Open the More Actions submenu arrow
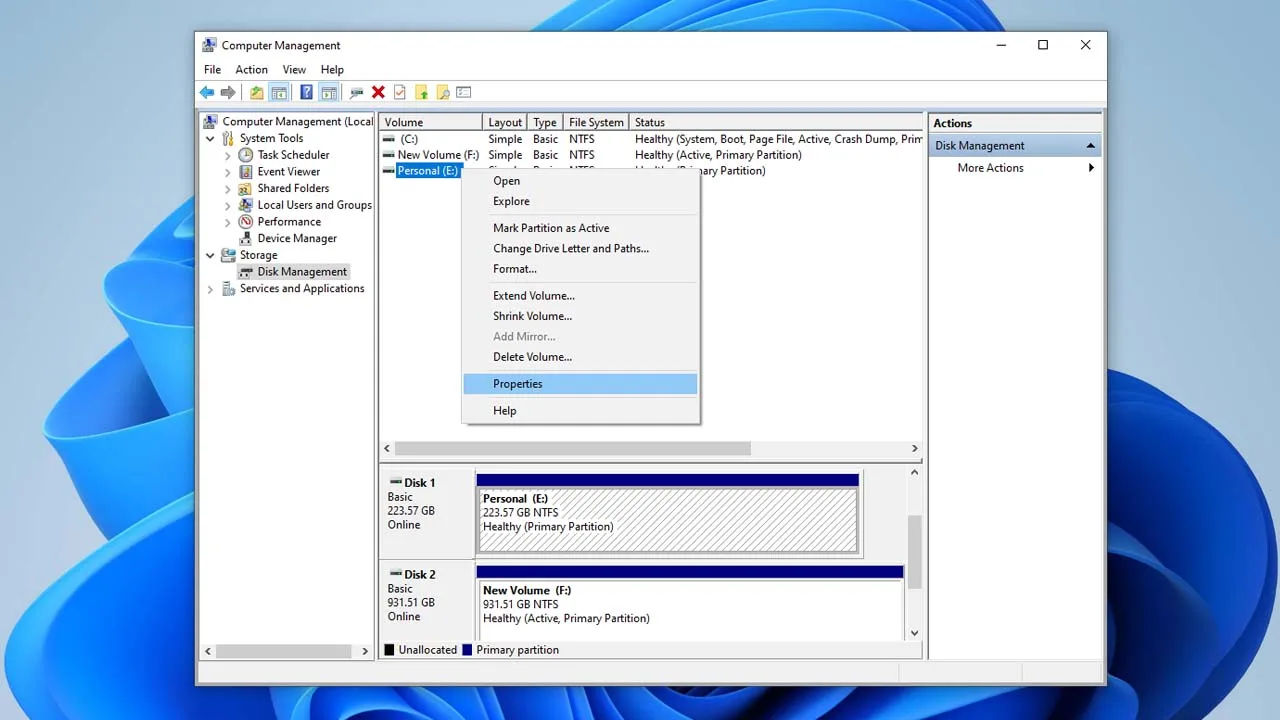Screen dimensions: 1280x720 coord(1091,168)
